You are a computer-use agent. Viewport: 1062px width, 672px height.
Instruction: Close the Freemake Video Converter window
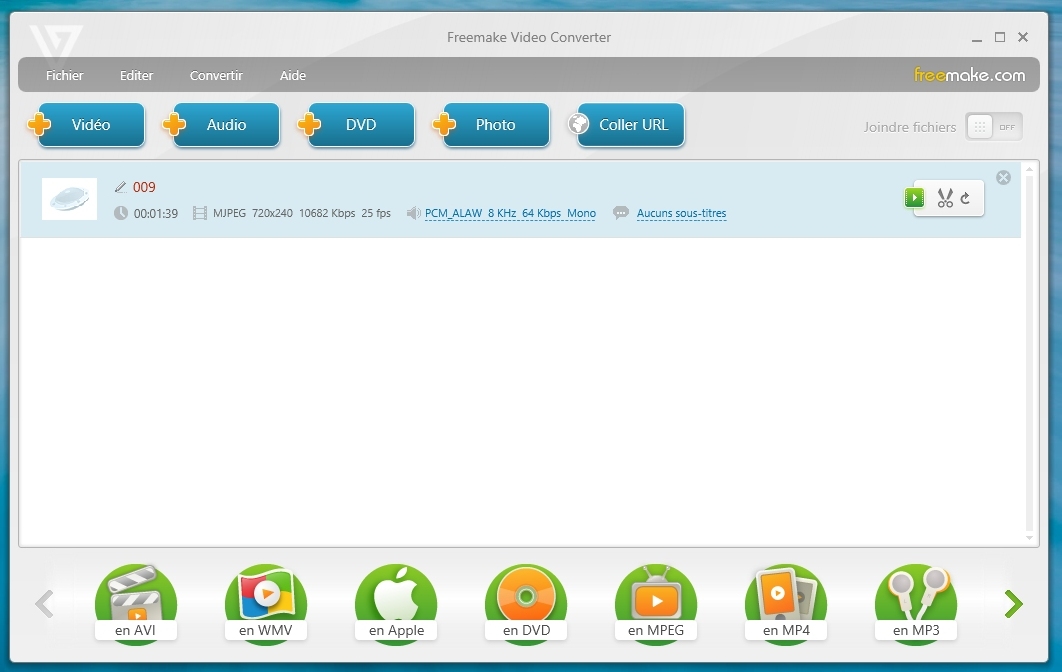point(1023,37)
